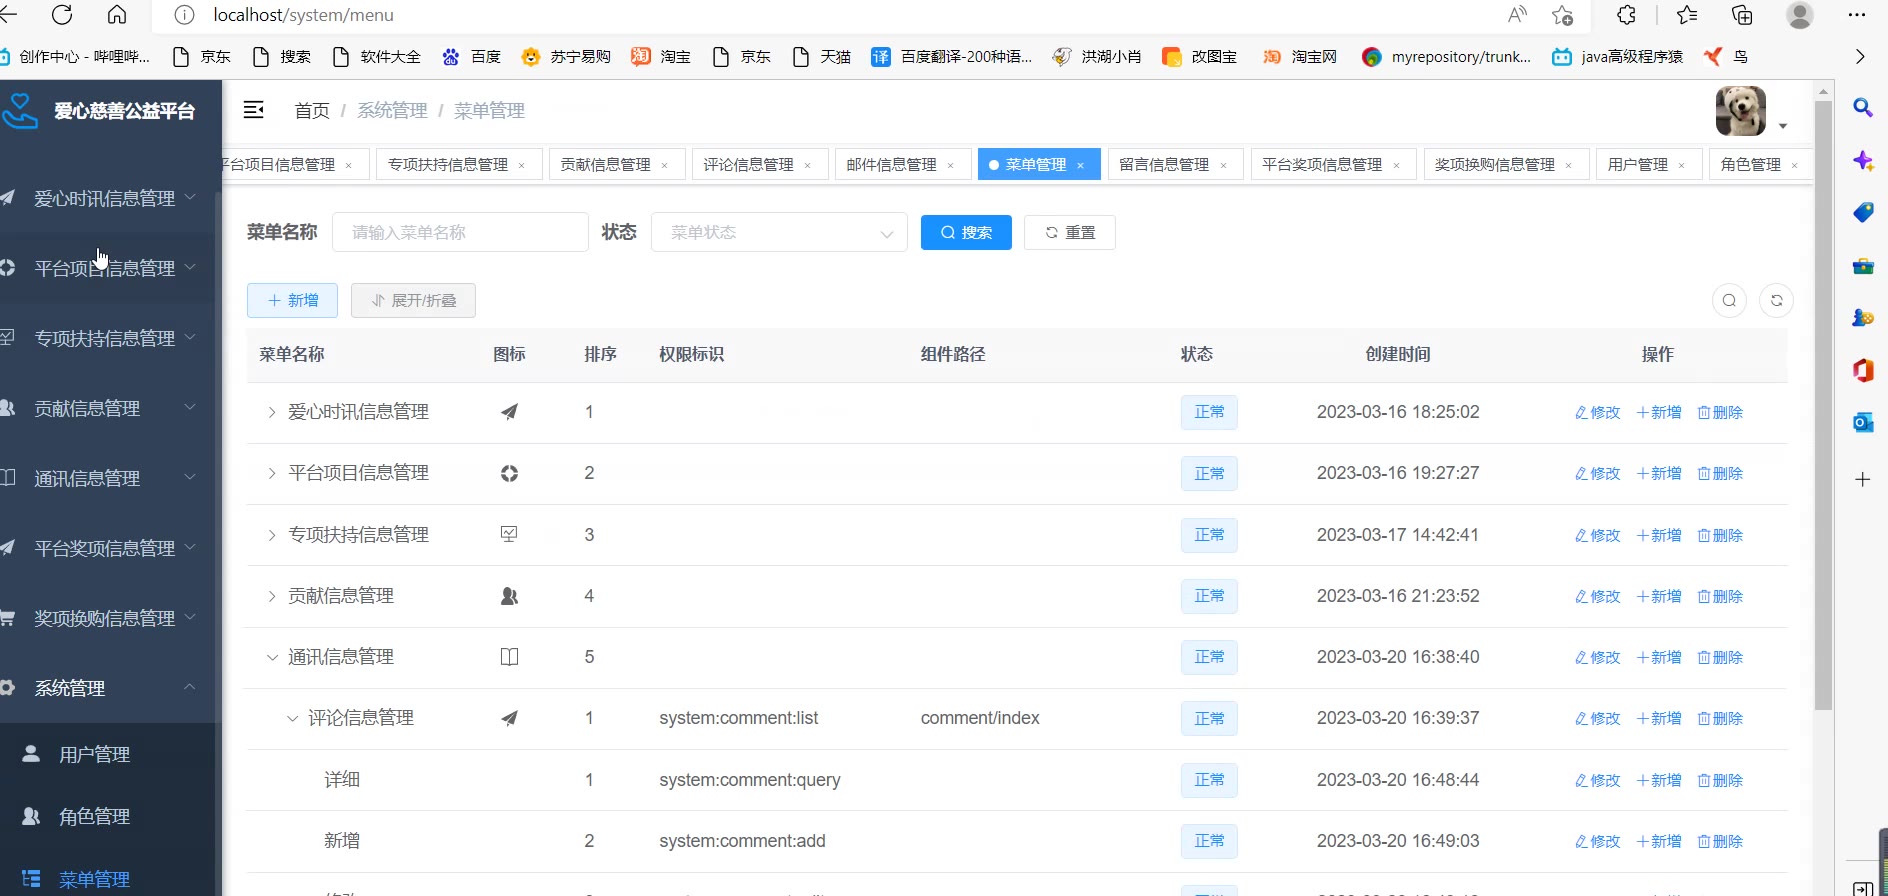Click the 重置 reset button
The image size is (1888, 896).
pyautogui.click(x=1070, y=232)
